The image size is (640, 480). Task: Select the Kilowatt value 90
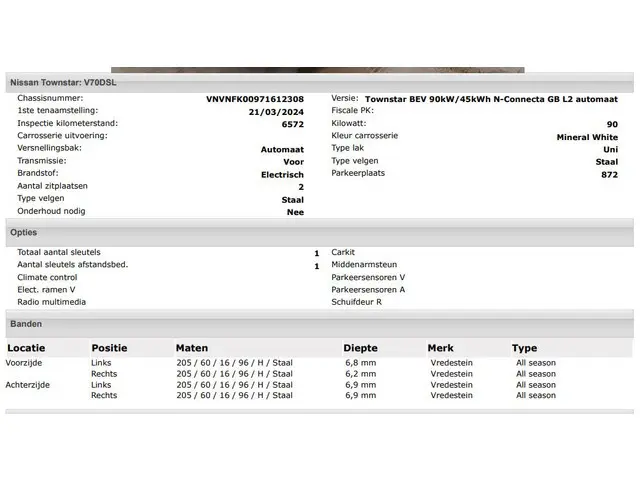pos(612,124)
